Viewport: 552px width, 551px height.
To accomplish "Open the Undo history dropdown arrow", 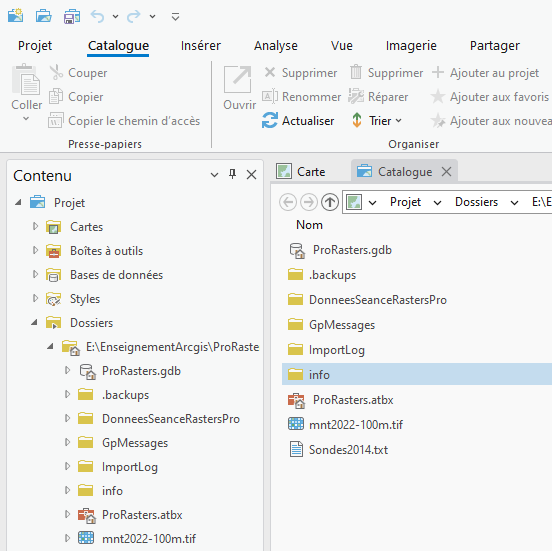I will (115, 16).
